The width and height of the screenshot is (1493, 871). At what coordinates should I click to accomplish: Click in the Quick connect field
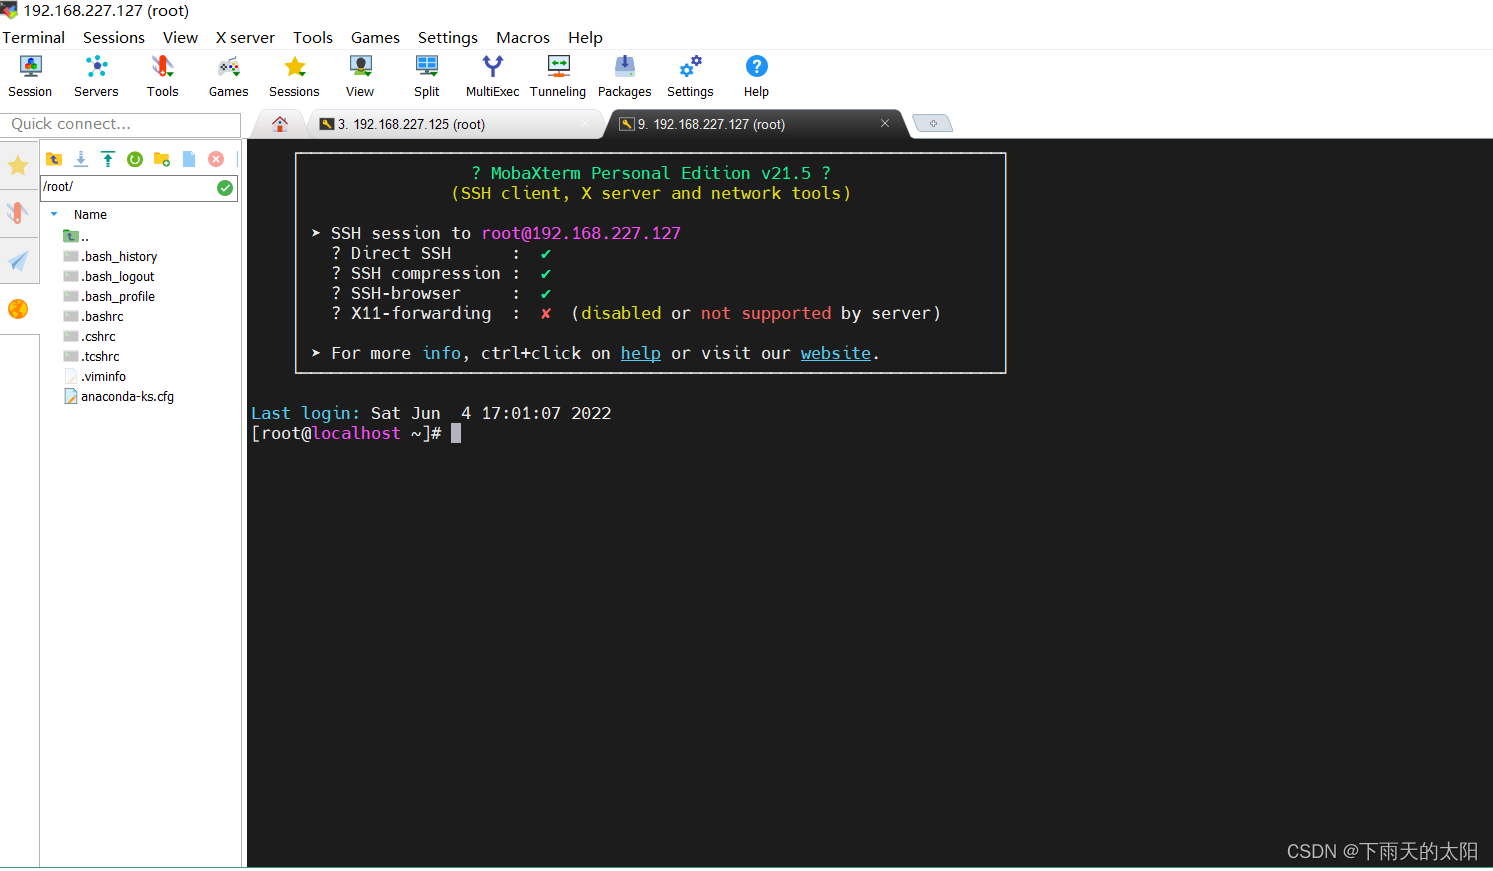tap(120, 124)
